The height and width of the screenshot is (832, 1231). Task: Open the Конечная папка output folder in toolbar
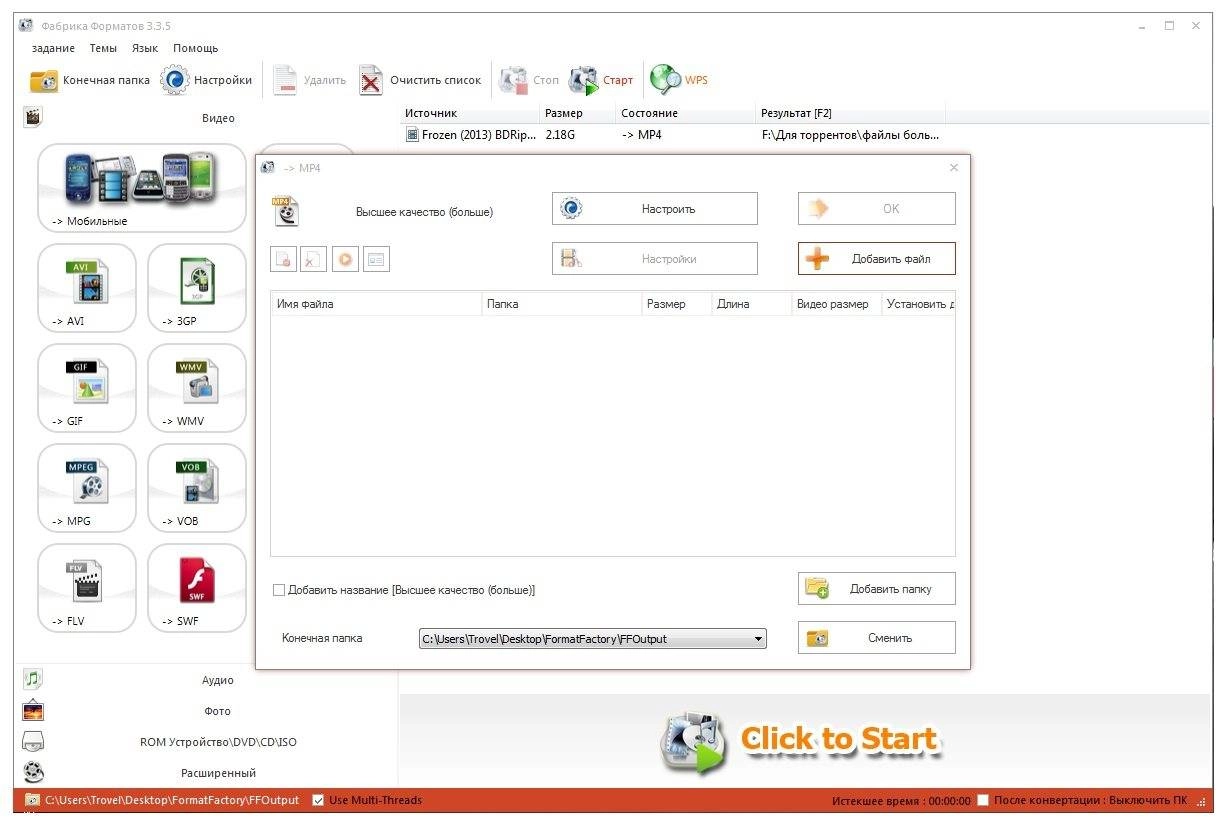(x=90, y=80)
